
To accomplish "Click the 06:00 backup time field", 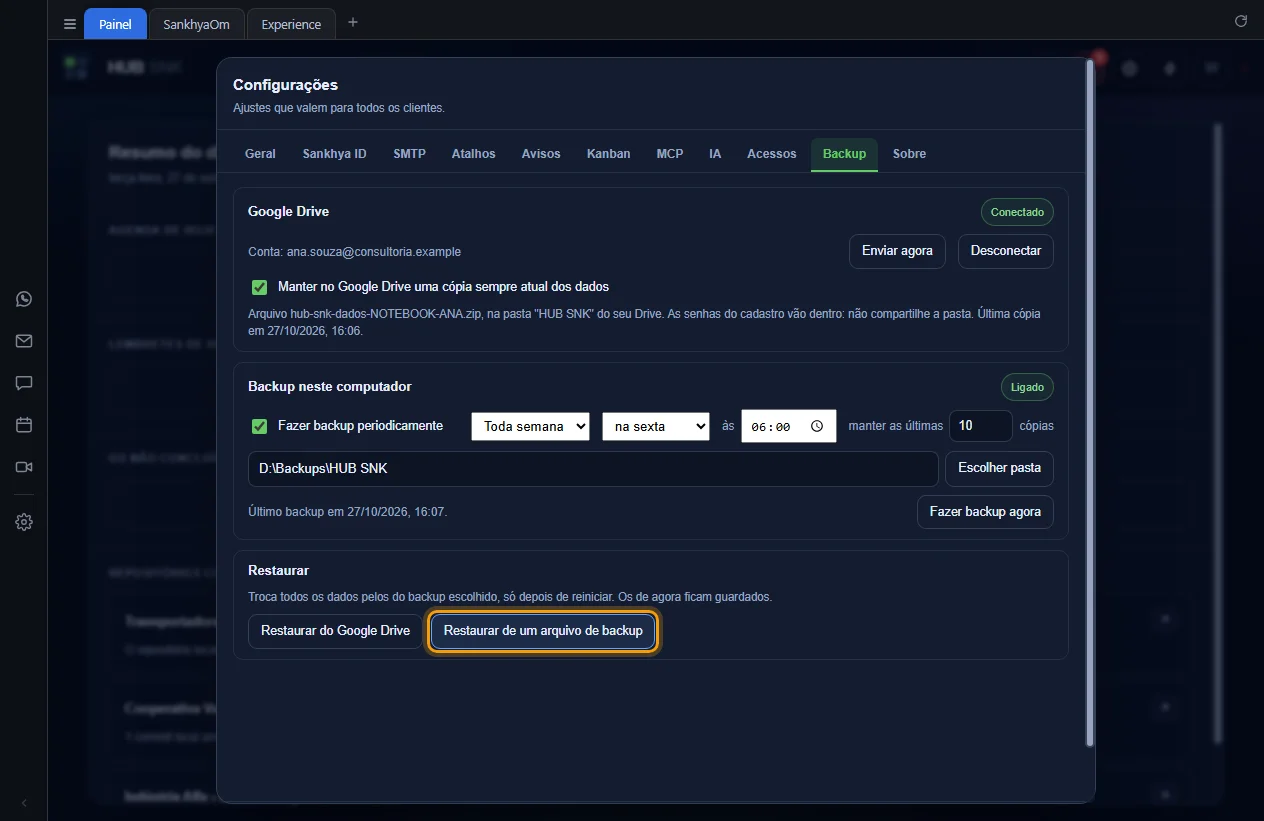I will [788, 426].
